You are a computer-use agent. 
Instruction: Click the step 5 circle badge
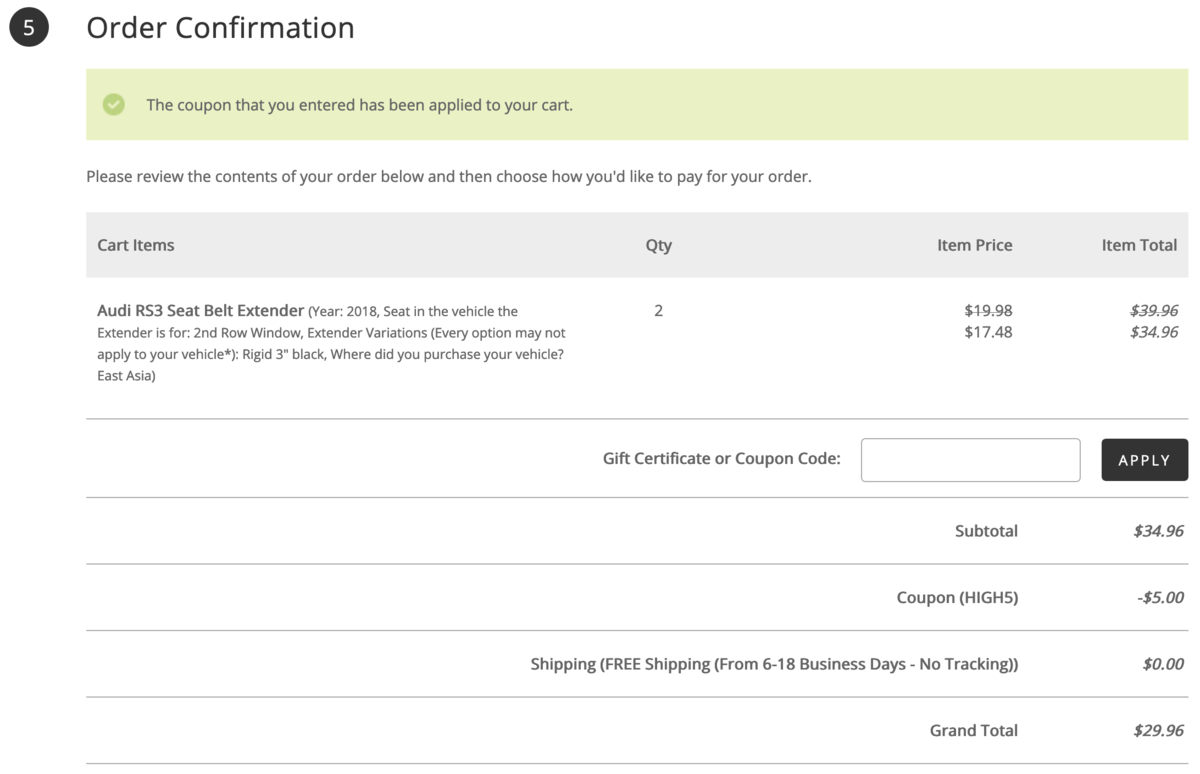[28, 28]
